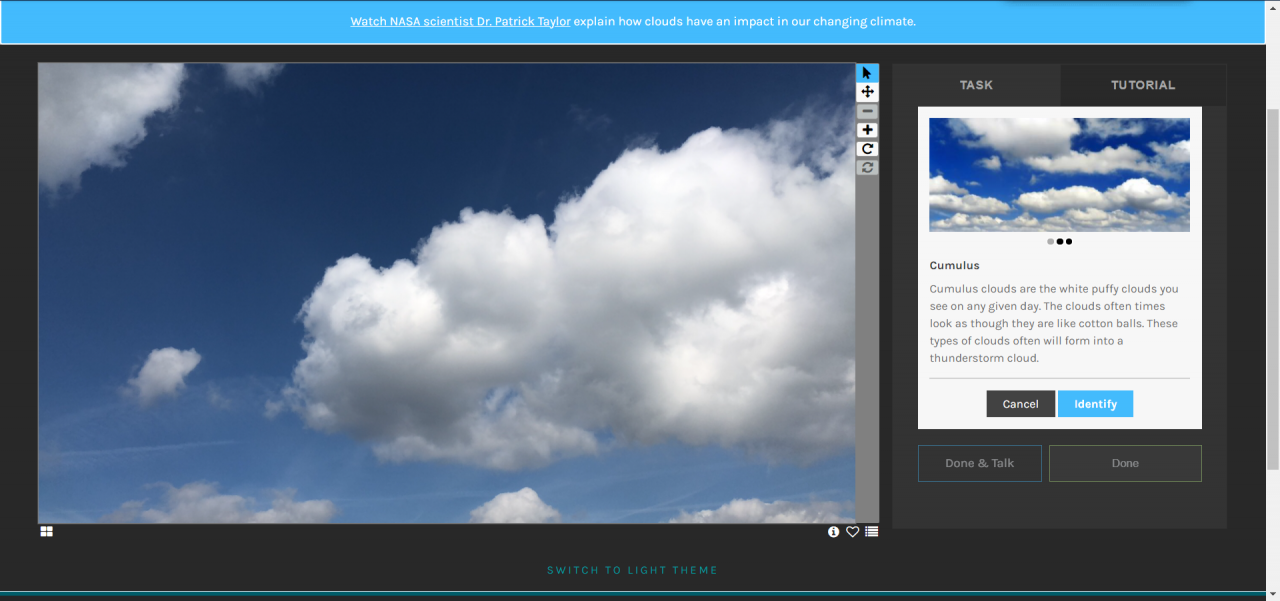Switch to the Task tab
The image size is (1280, 601).
(x=976, y=85)
